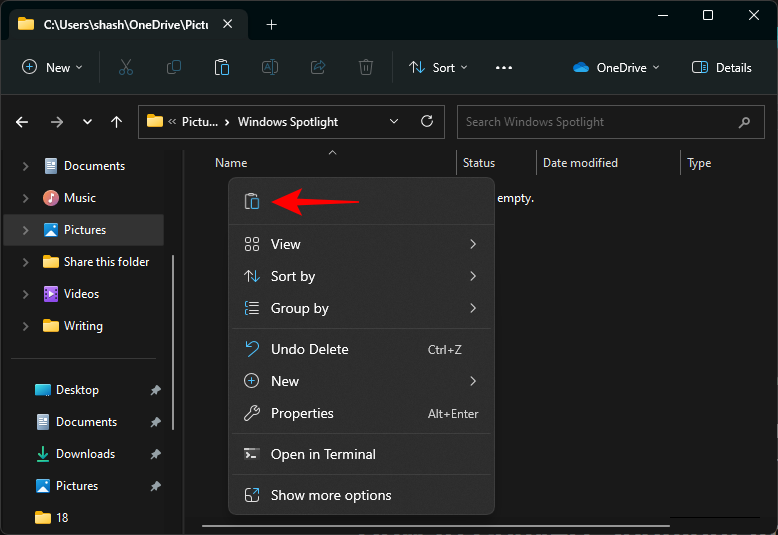
Task: Expand the OneDrive dropdown menu
Action: [616, 67]
